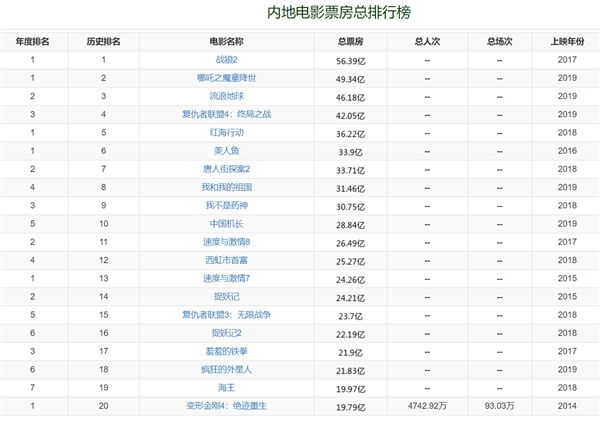Open the 美人鱼 movie link

coord(227,151)
